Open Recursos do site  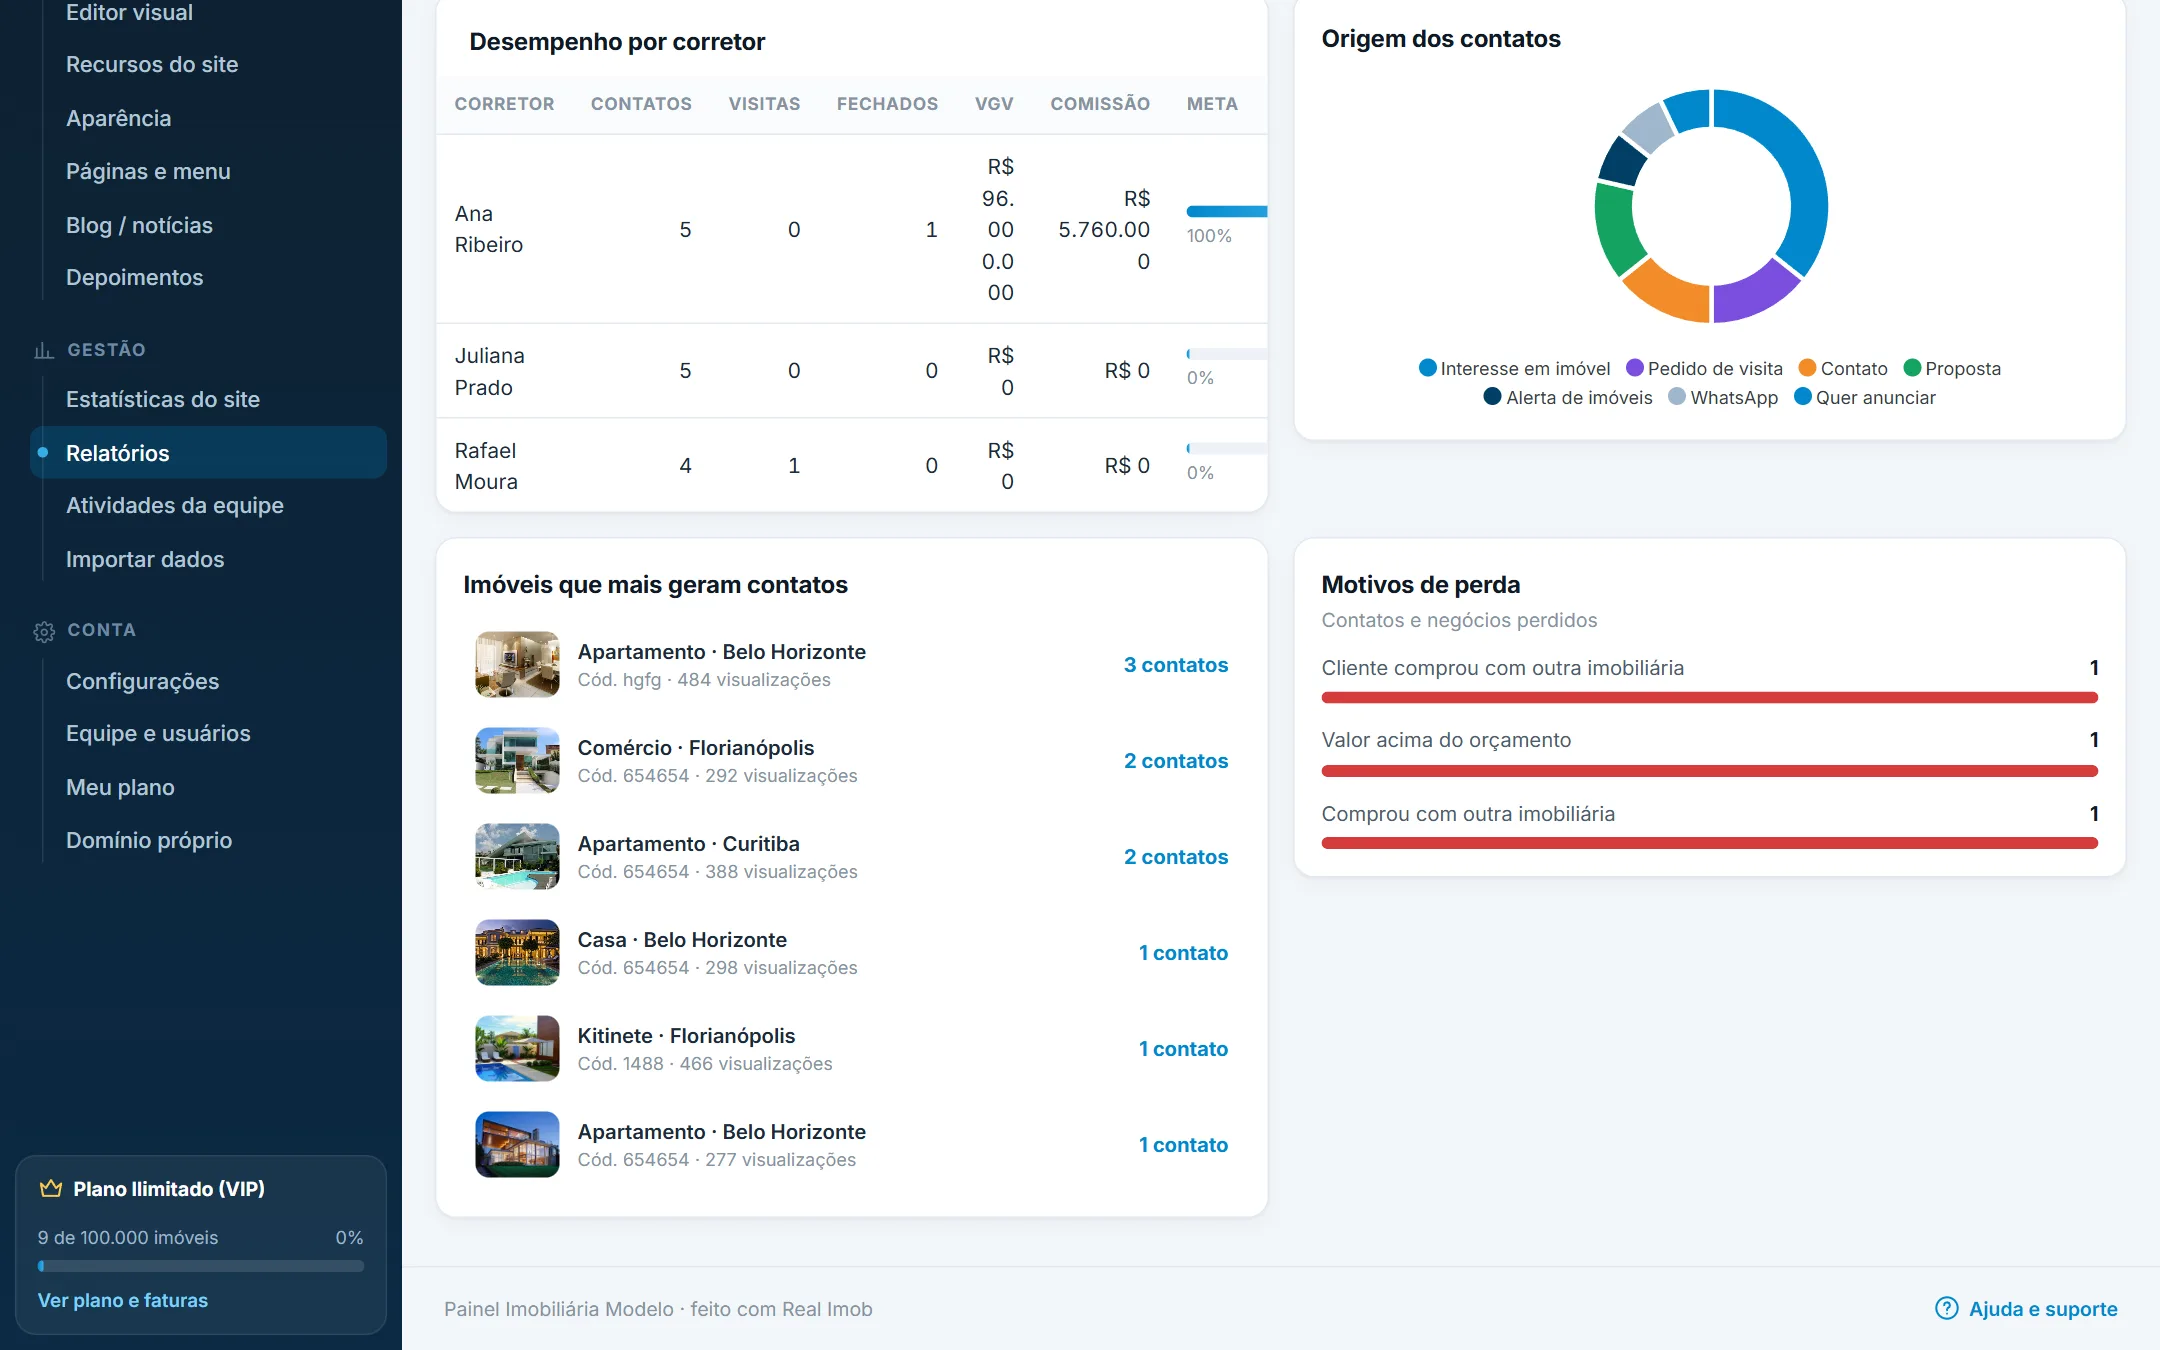coord(152,64)
